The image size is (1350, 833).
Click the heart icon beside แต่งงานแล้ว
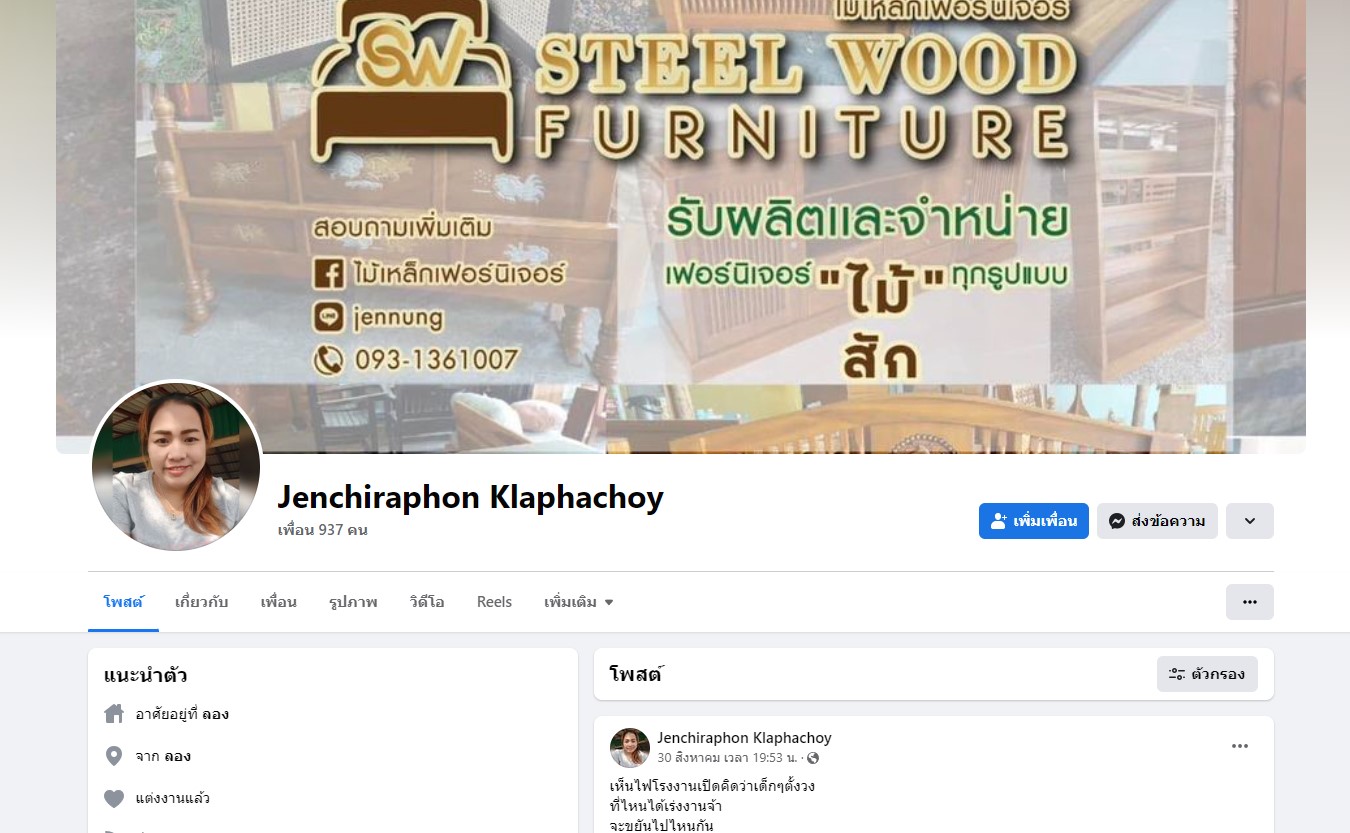(114, 798)
